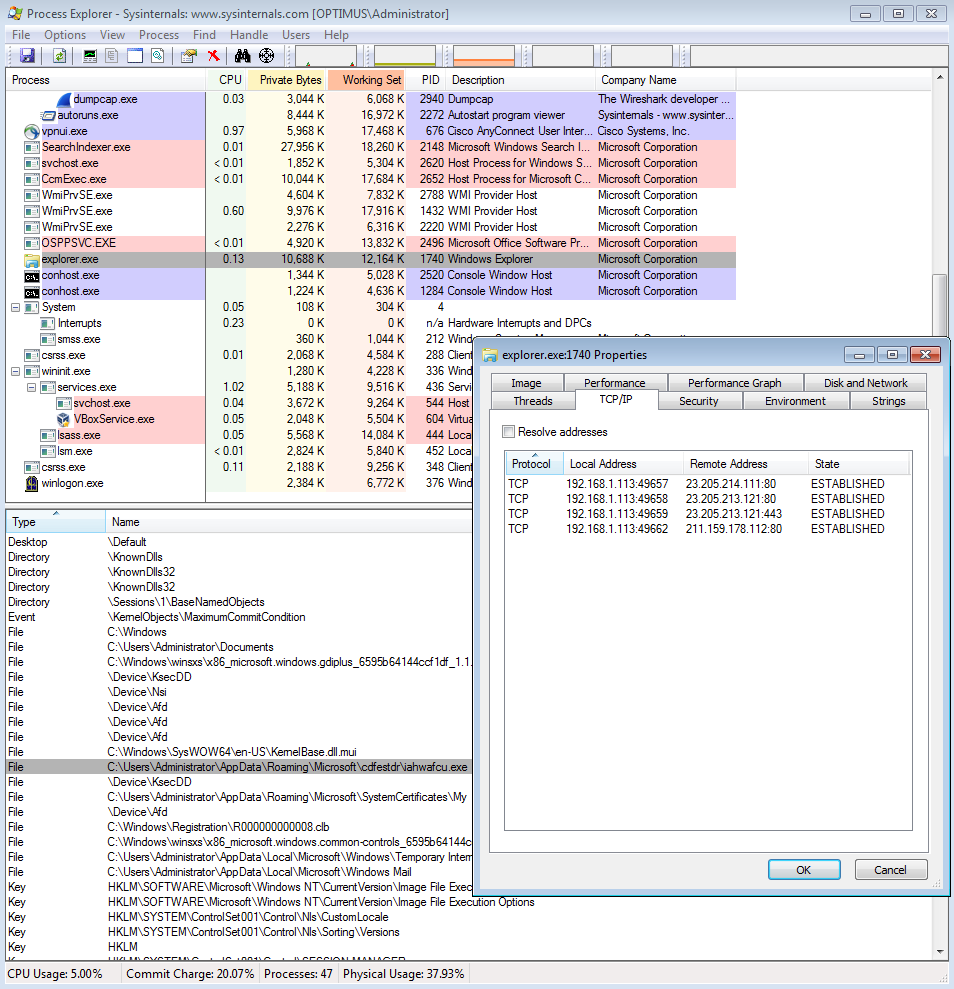The image size is (954, 989).
Task: Open the Handle menu
Action: [x=249, y=35]
